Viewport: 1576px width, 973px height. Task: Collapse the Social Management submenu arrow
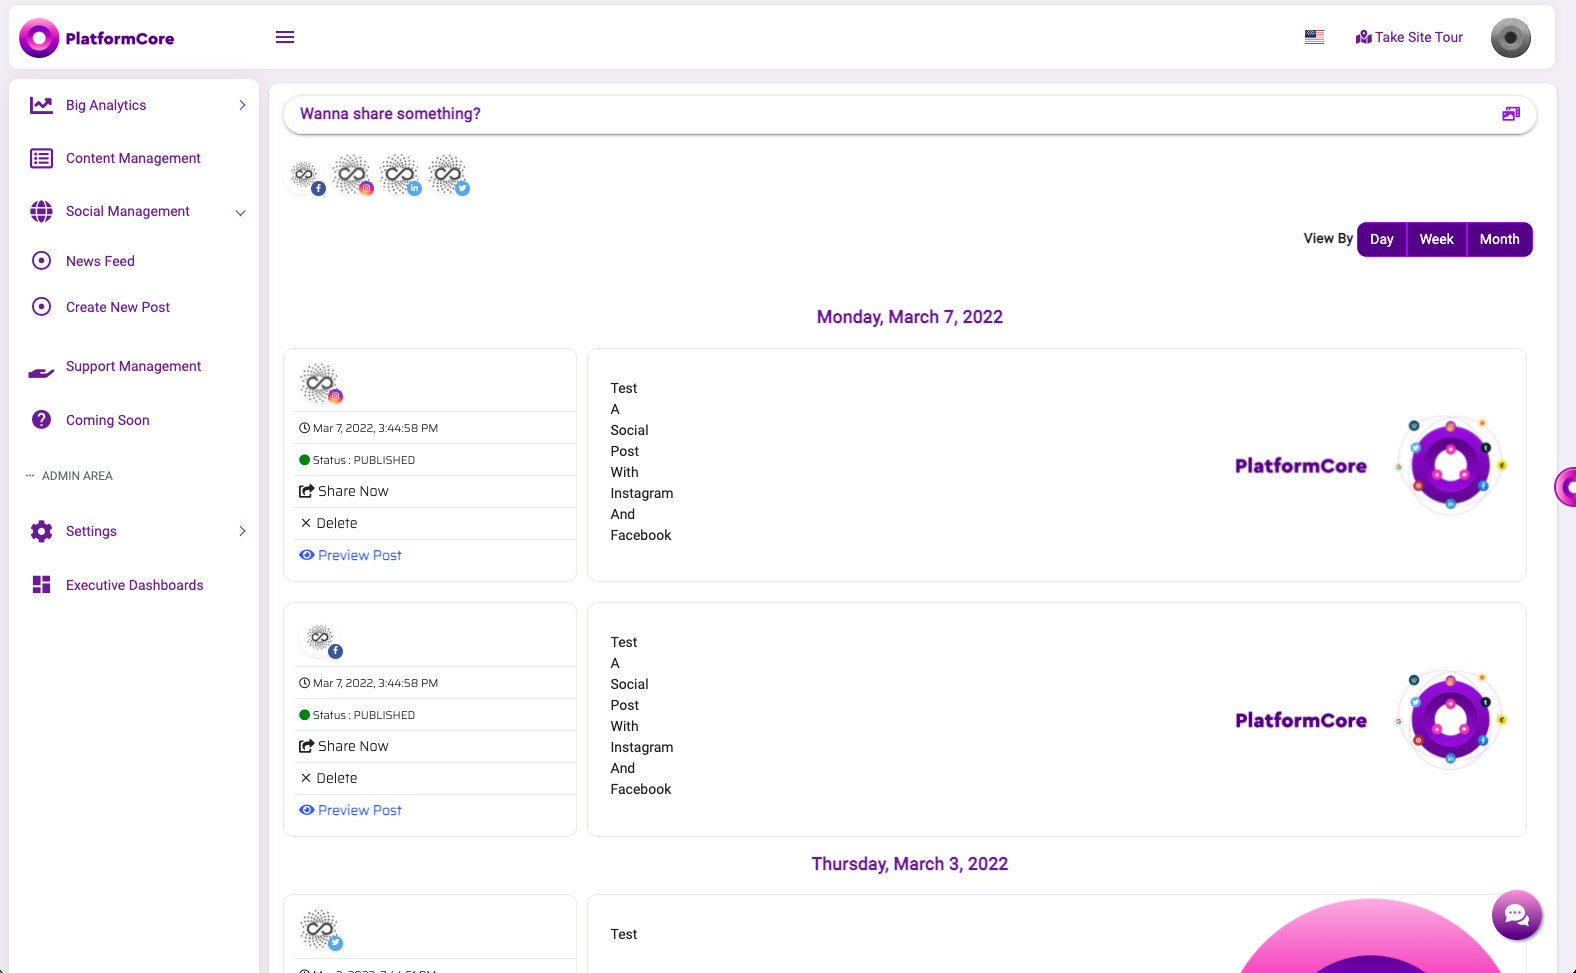click(x=240, y=212)
